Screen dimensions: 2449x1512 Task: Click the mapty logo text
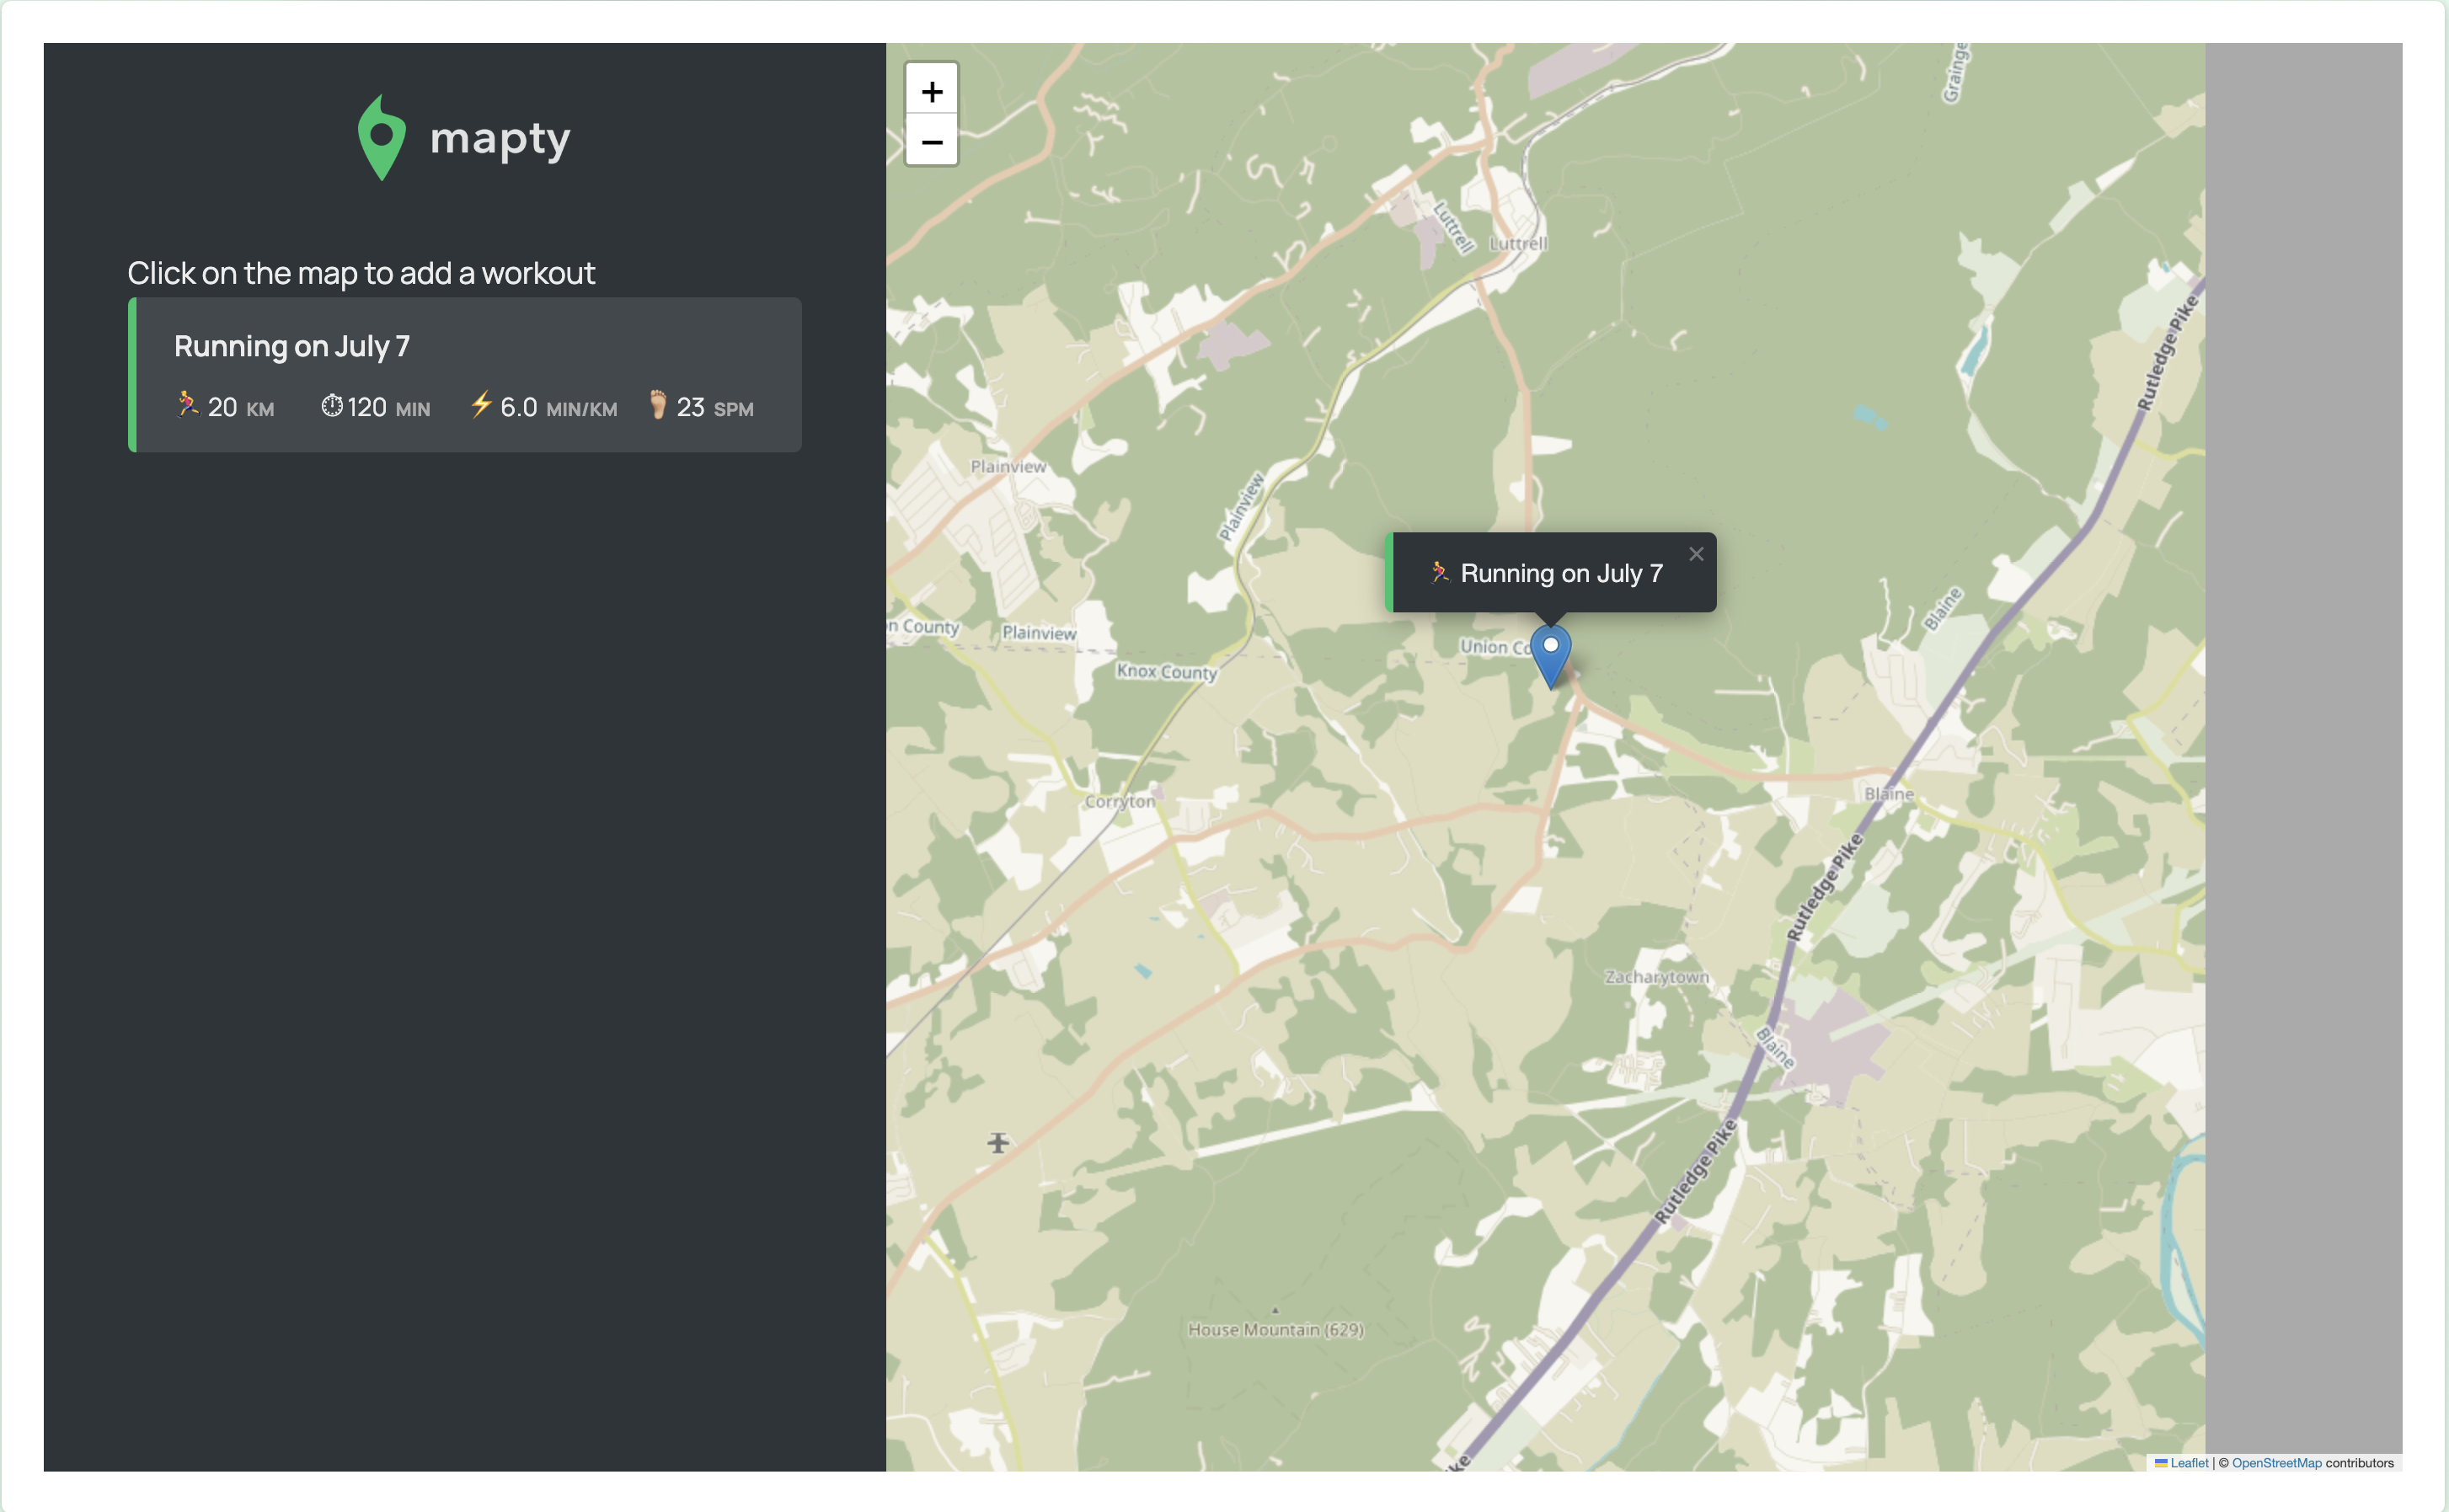[x=500, y=139]
